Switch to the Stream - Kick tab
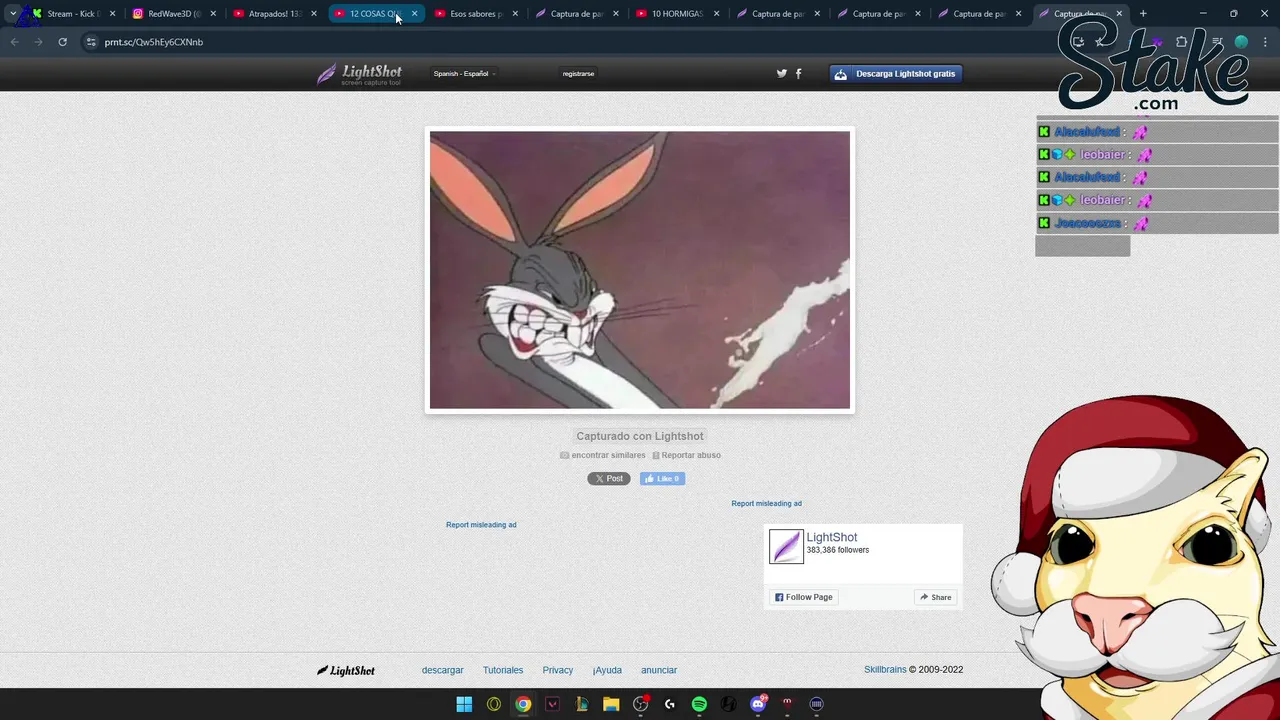Viewport: 1280px width, 720px height. pyautogui.click(x=74, y=14)
